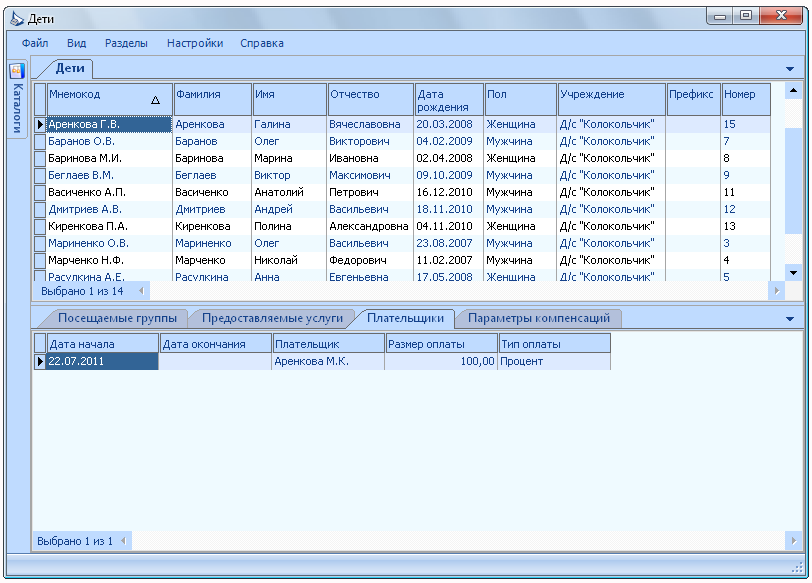Click right arrow of payers horizontal scrollbar
This screenshot has width=812, height=583.
(x=794, y=541)
